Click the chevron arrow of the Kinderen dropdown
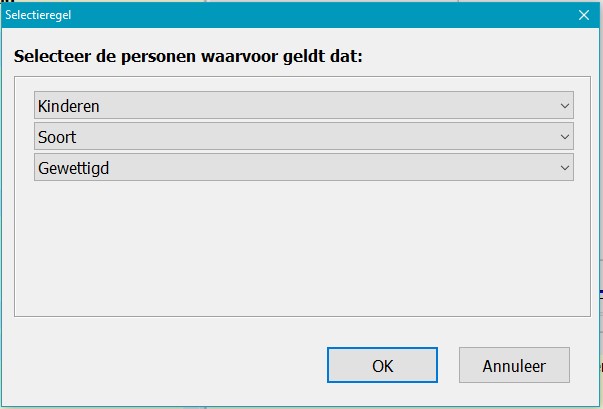Screen dimensions: 603x409 (x=565, y=105)
